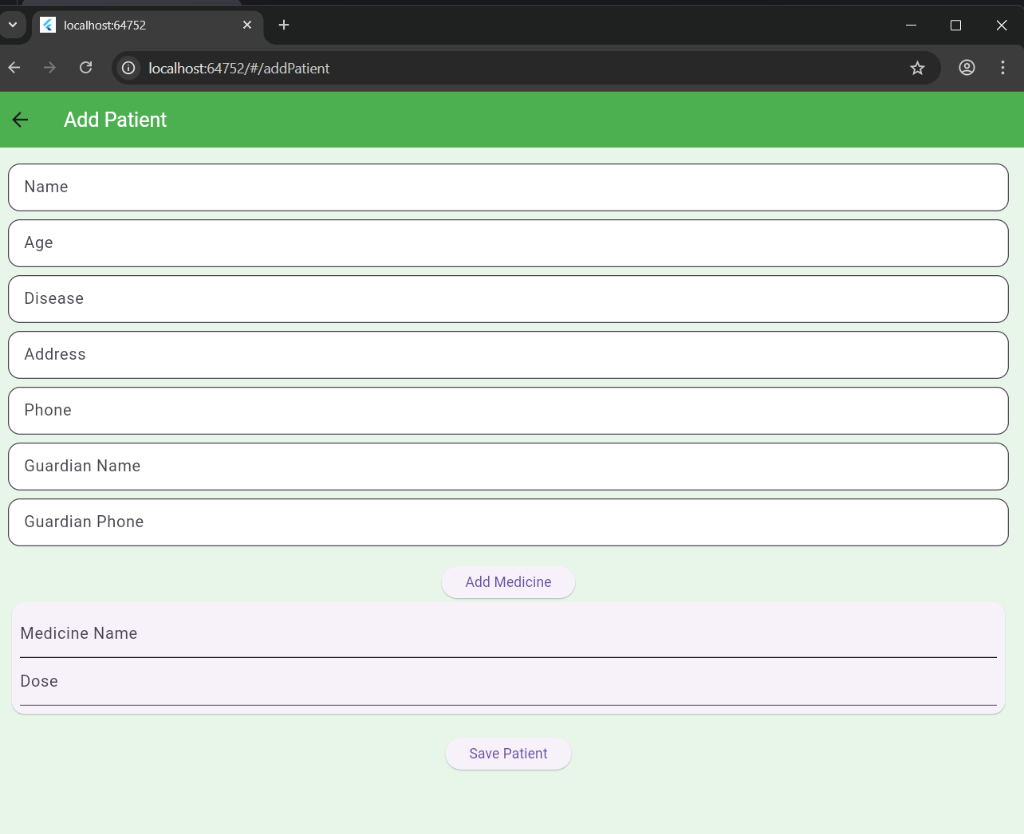Click into the Disease field
Viewport: 1024px width, 834px height.
[x=508, y=299]
